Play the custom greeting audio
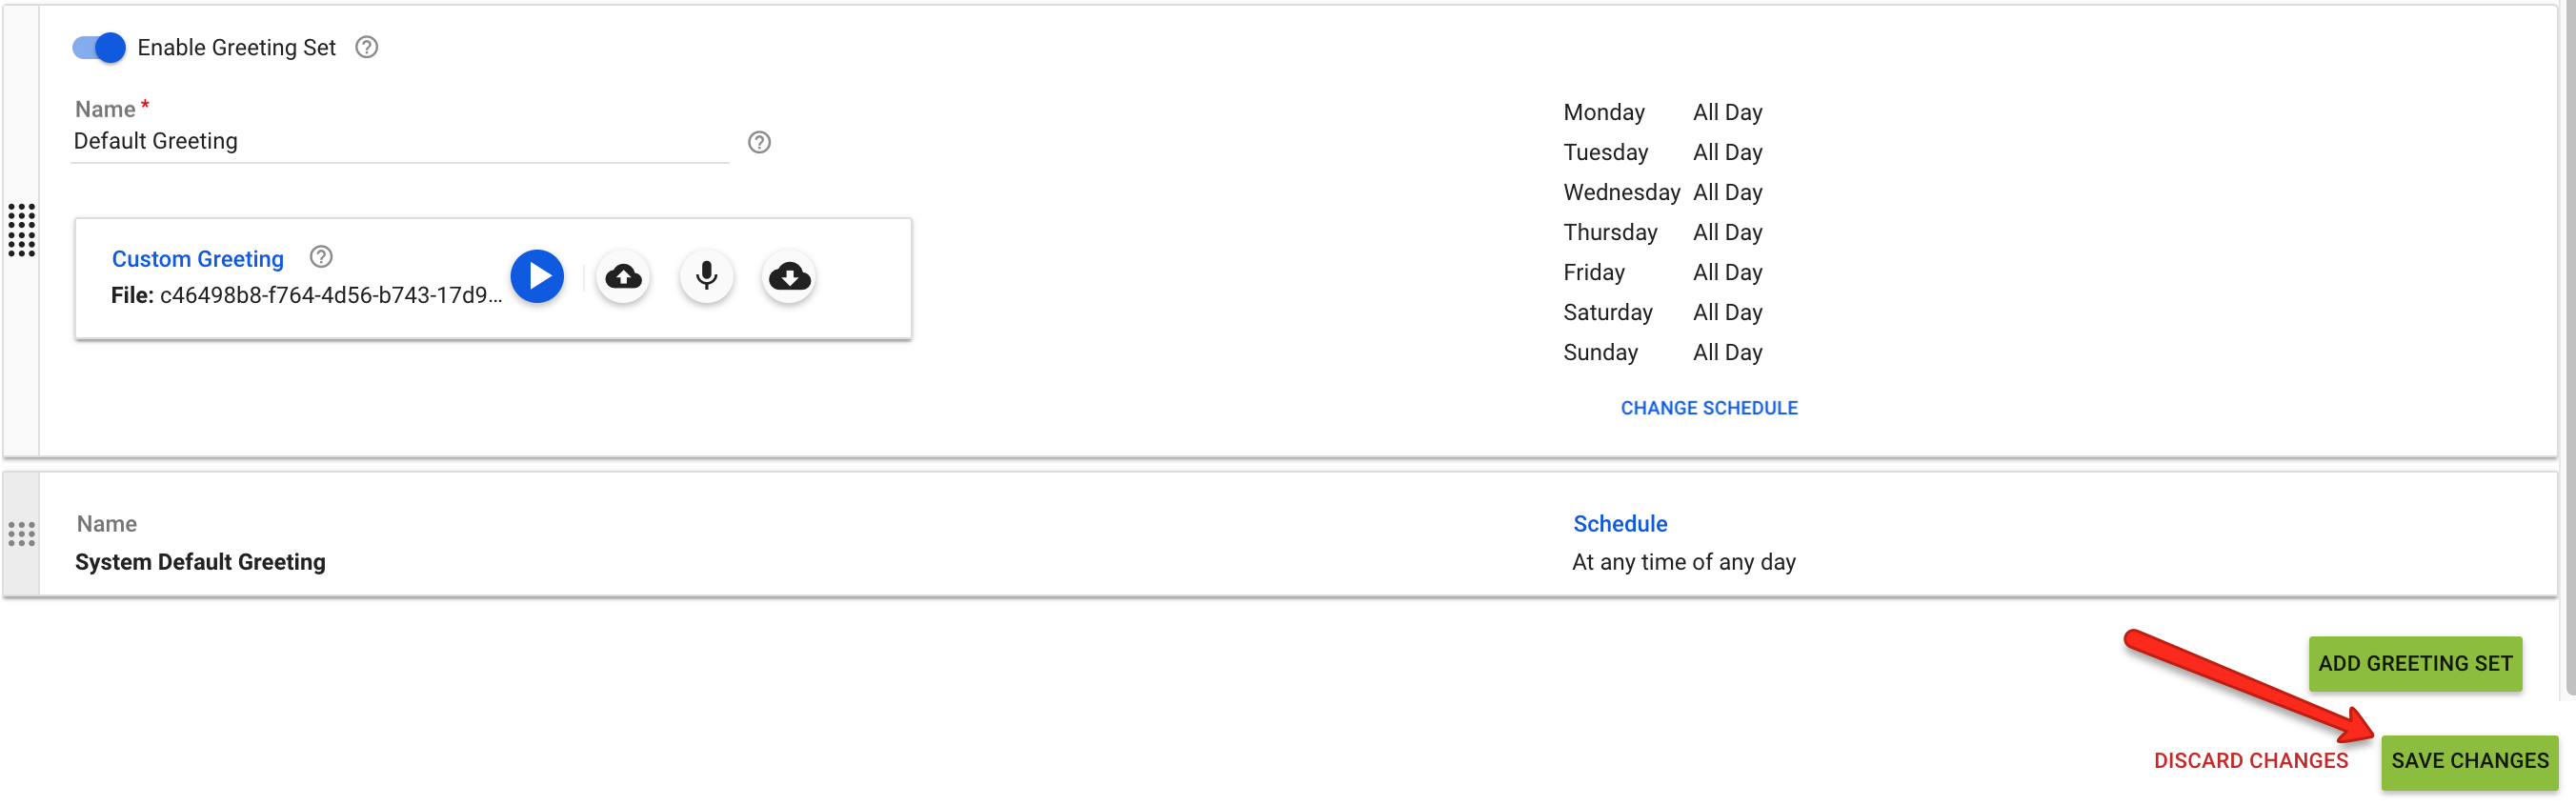Screen dimensions: 2576x806 click(537, 276)
